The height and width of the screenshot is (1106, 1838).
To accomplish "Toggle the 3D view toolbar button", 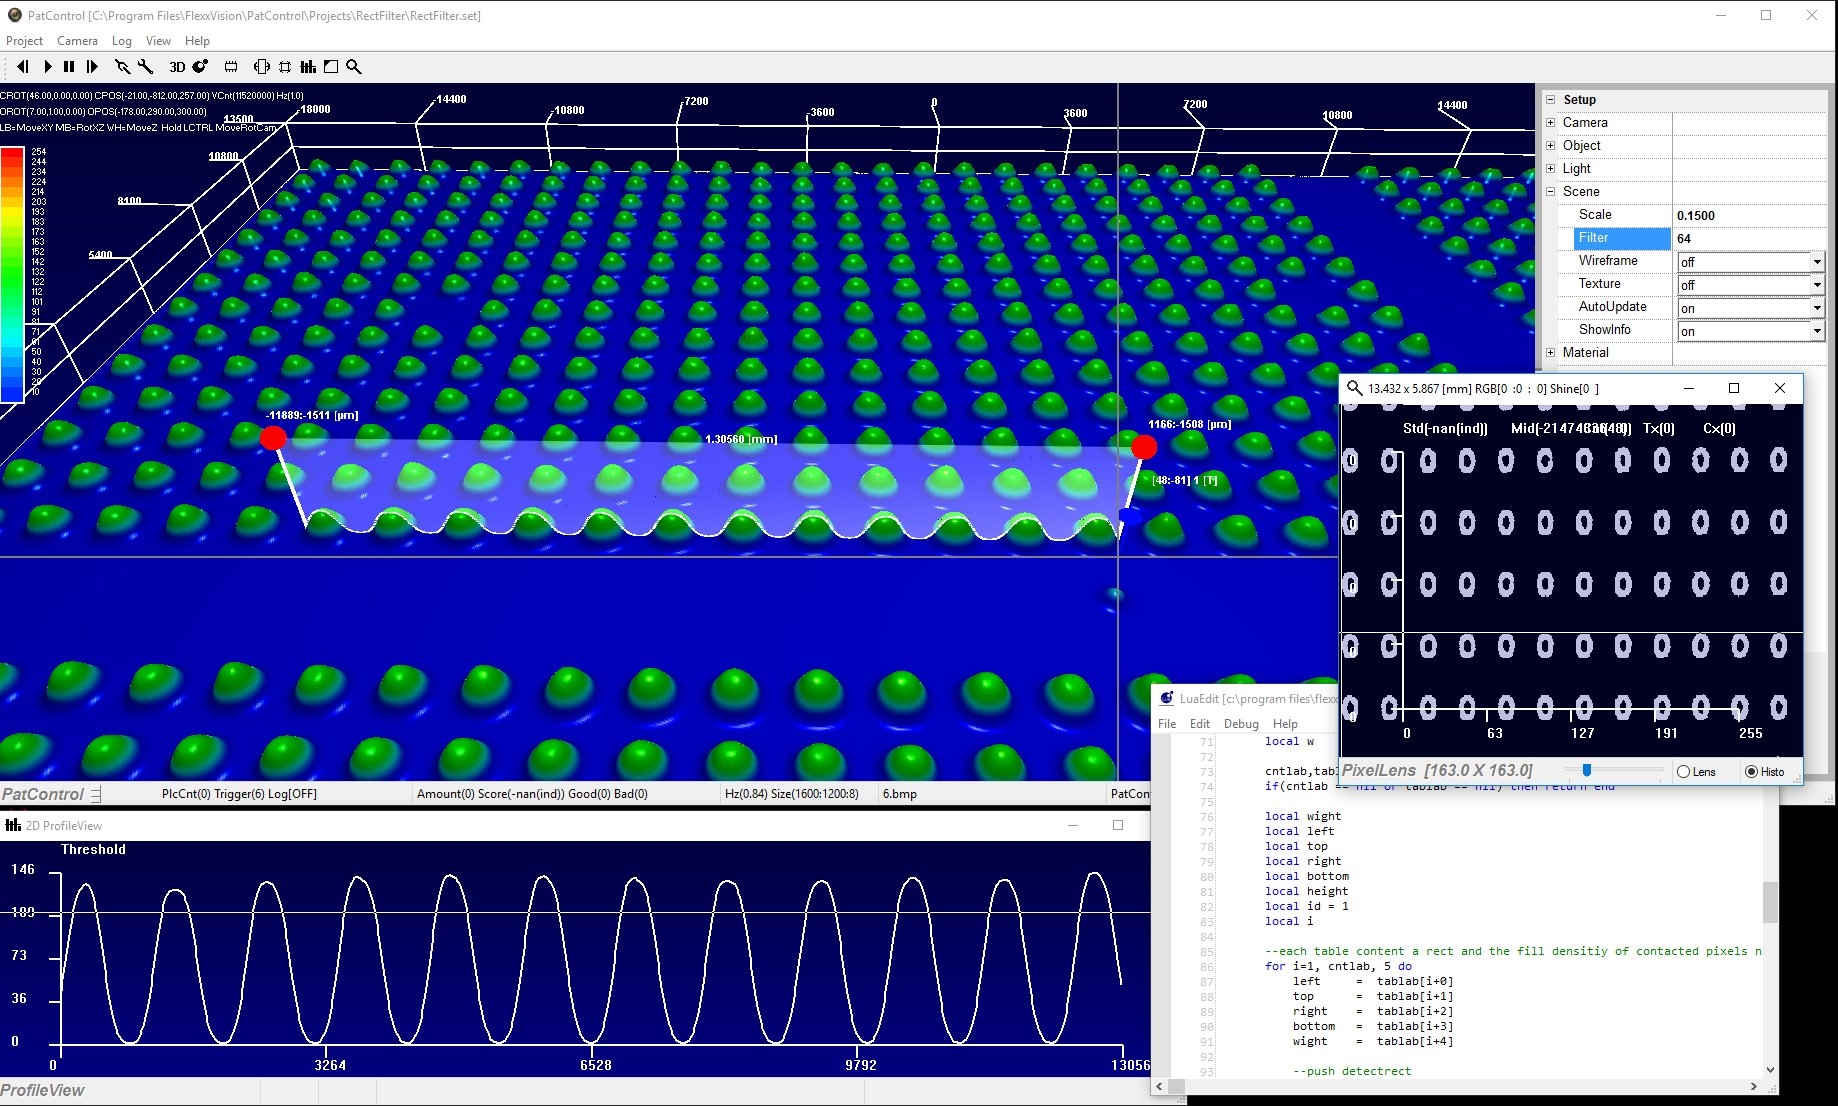I will [x=177, y=67].
